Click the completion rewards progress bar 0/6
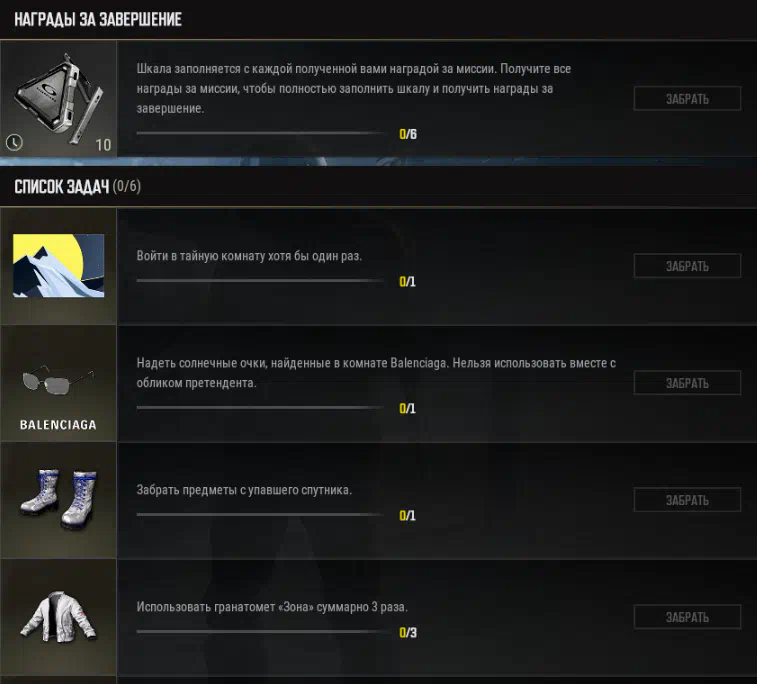757x684 pixels. [261, 133]
